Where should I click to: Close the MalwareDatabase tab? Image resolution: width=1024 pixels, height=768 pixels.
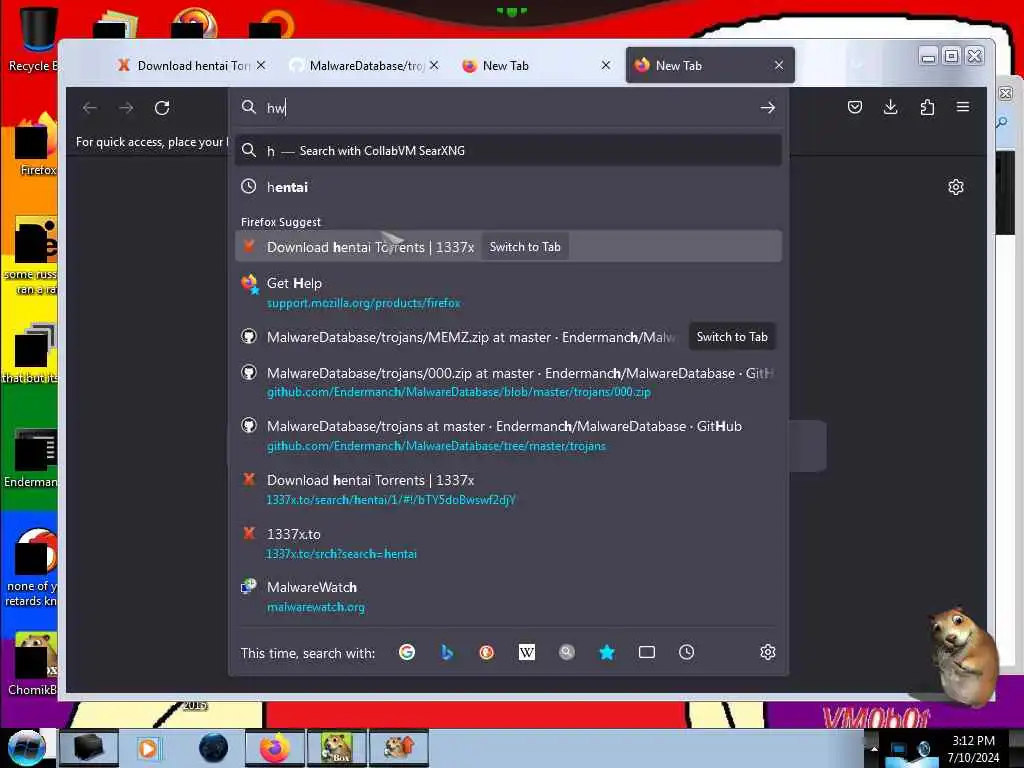click(434, 65)
